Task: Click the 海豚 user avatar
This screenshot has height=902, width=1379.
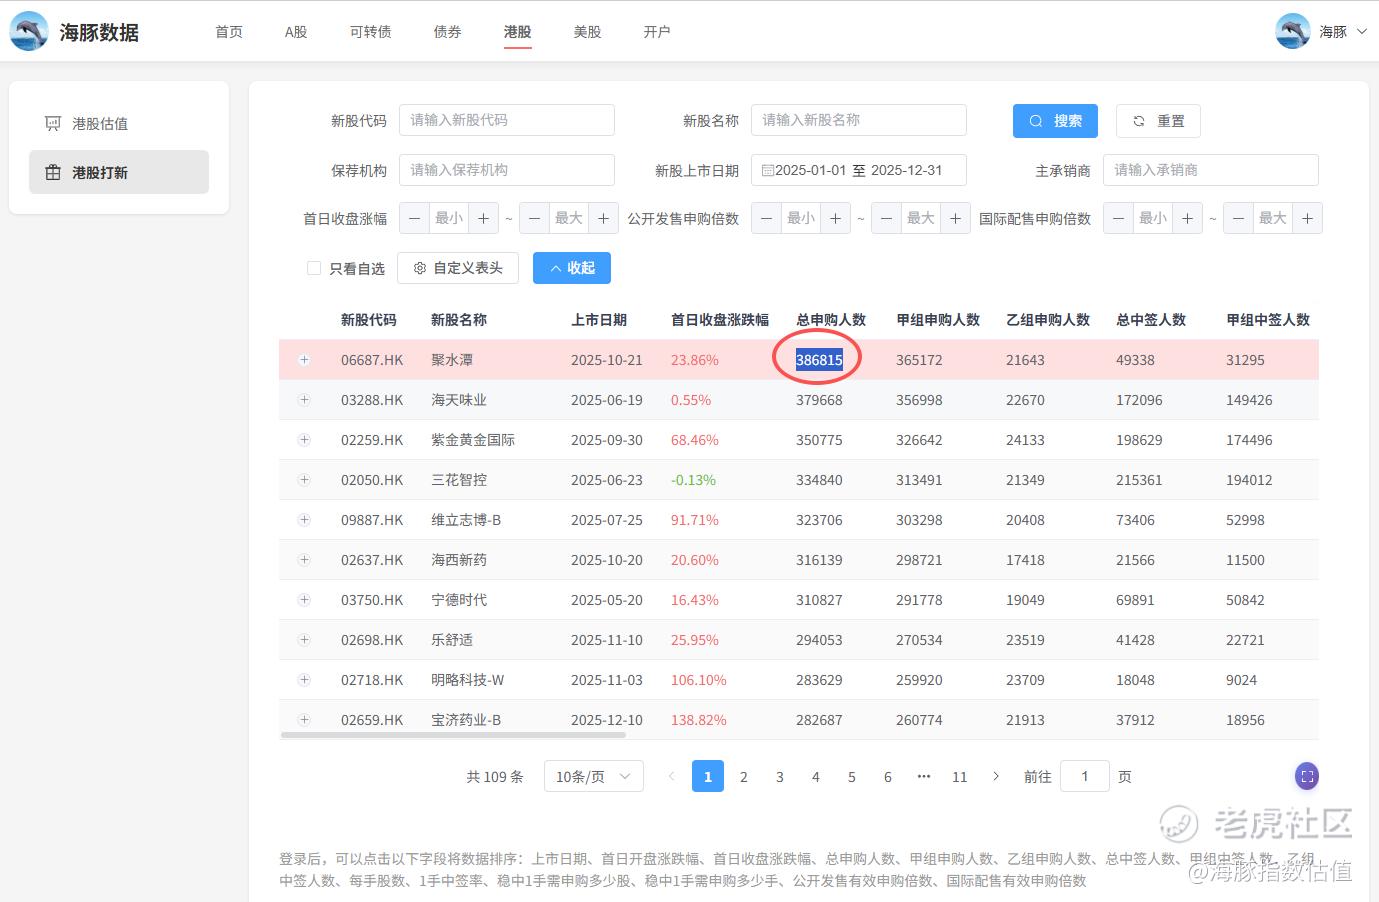Action: (1293, 32)
